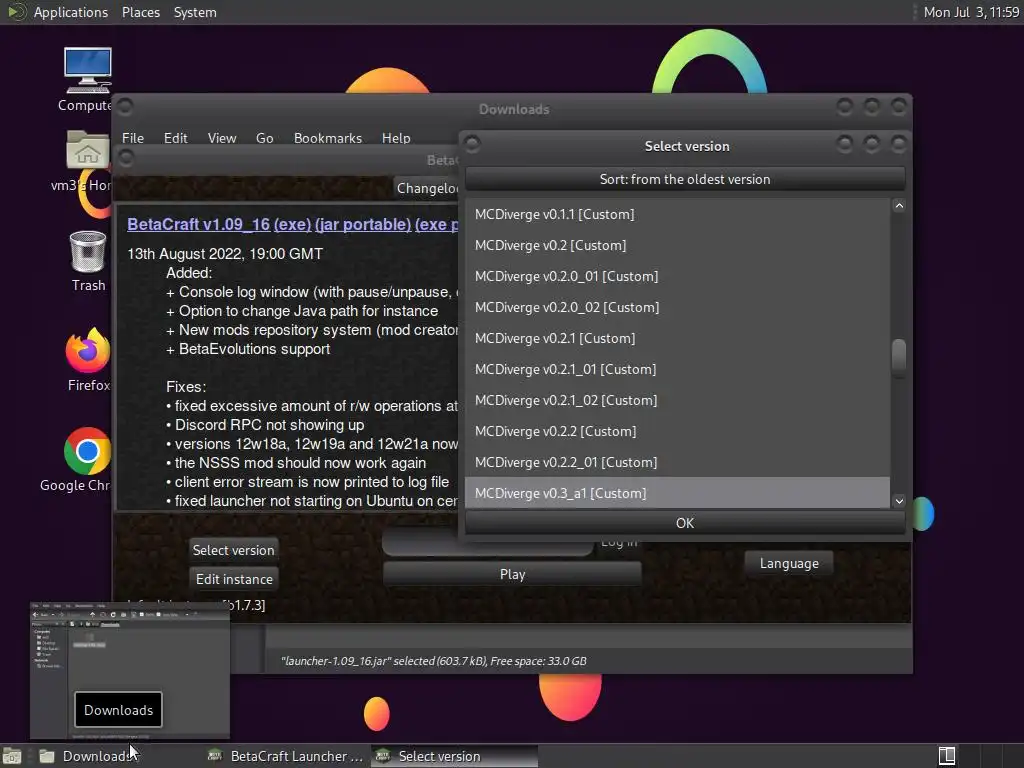Click the Downloads window menu button
The image size is (1024, 768).
(125, 106)
